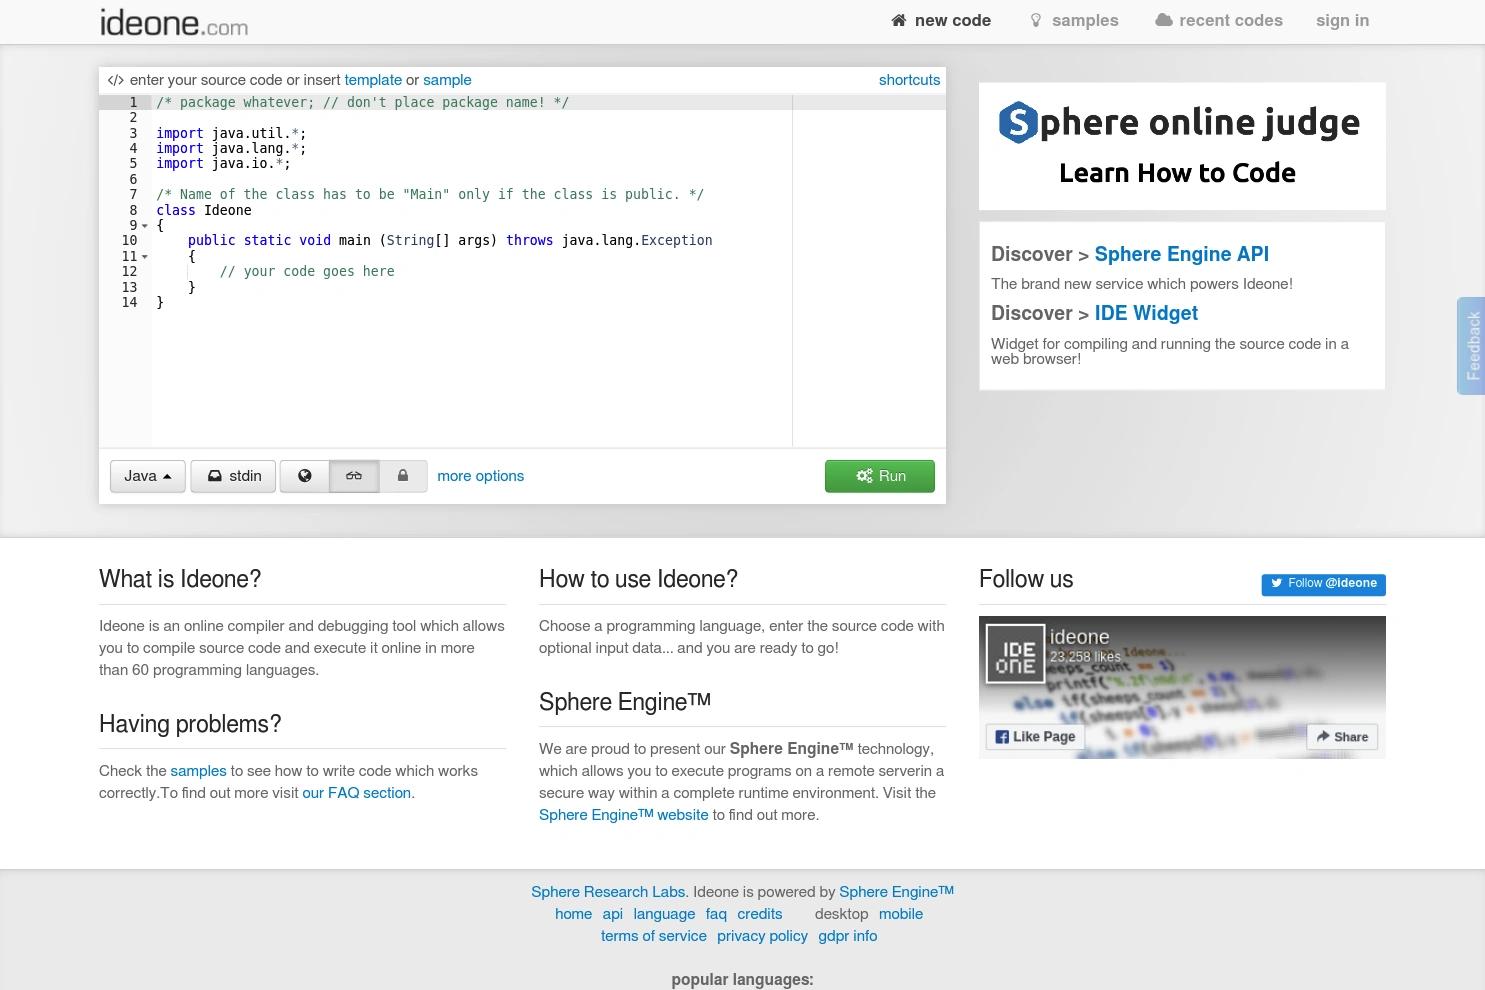Set visibility to secret with glasses icon

(x=354, y=476)
